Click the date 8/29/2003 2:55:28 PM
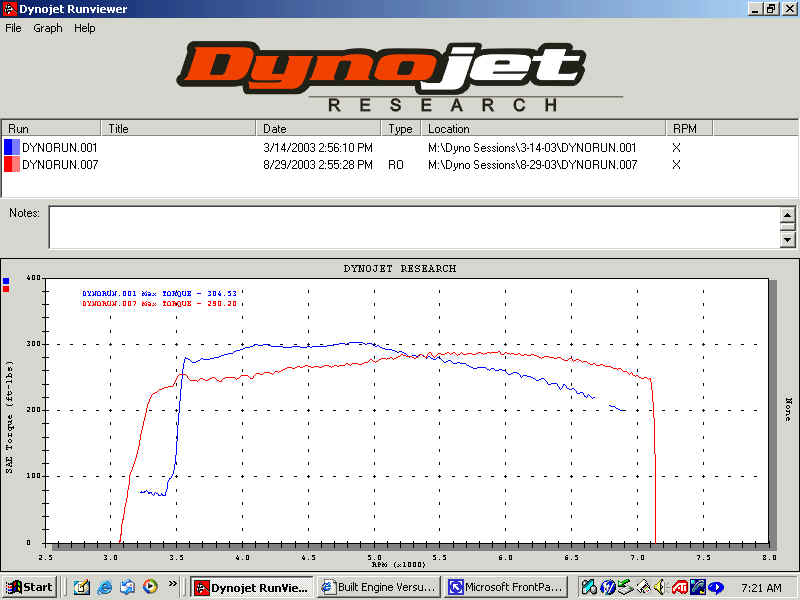800x600 pixels. point(318,165)
